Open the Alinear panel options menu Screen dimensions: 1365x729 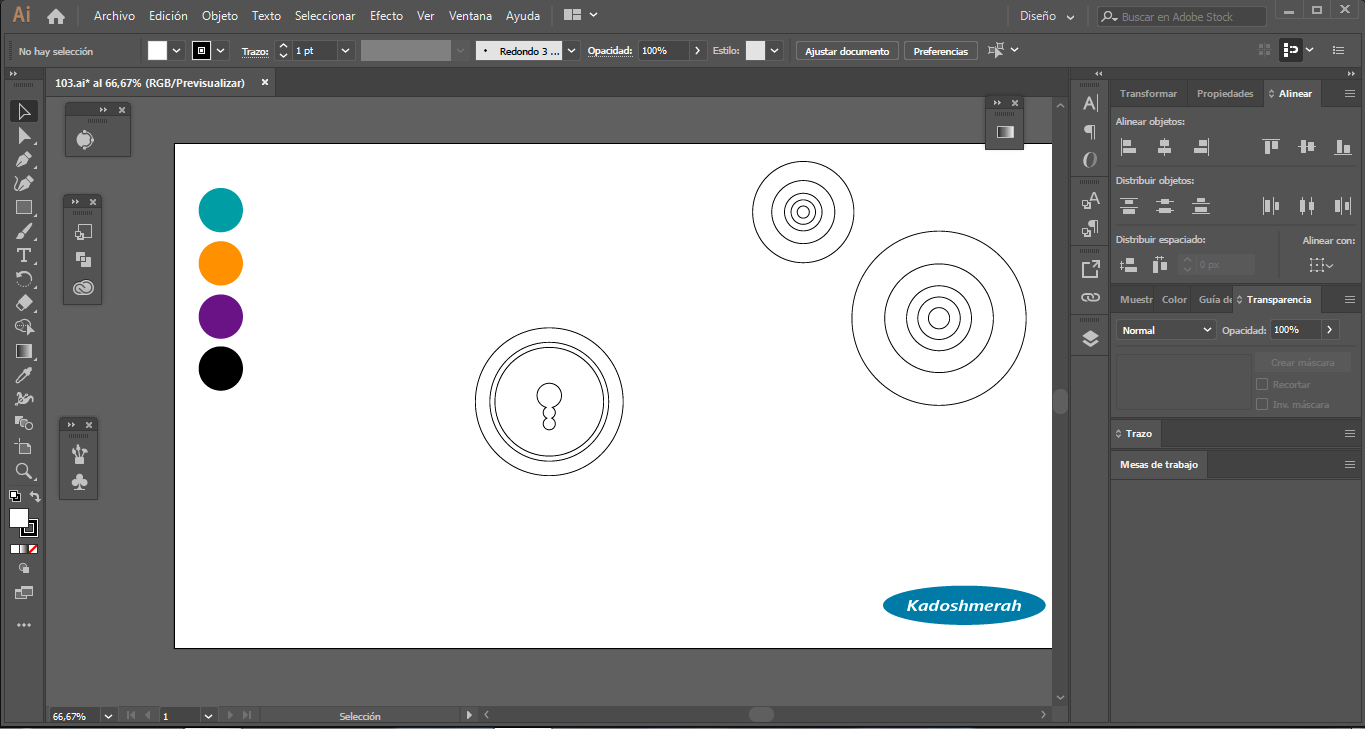click(1349, 94)
